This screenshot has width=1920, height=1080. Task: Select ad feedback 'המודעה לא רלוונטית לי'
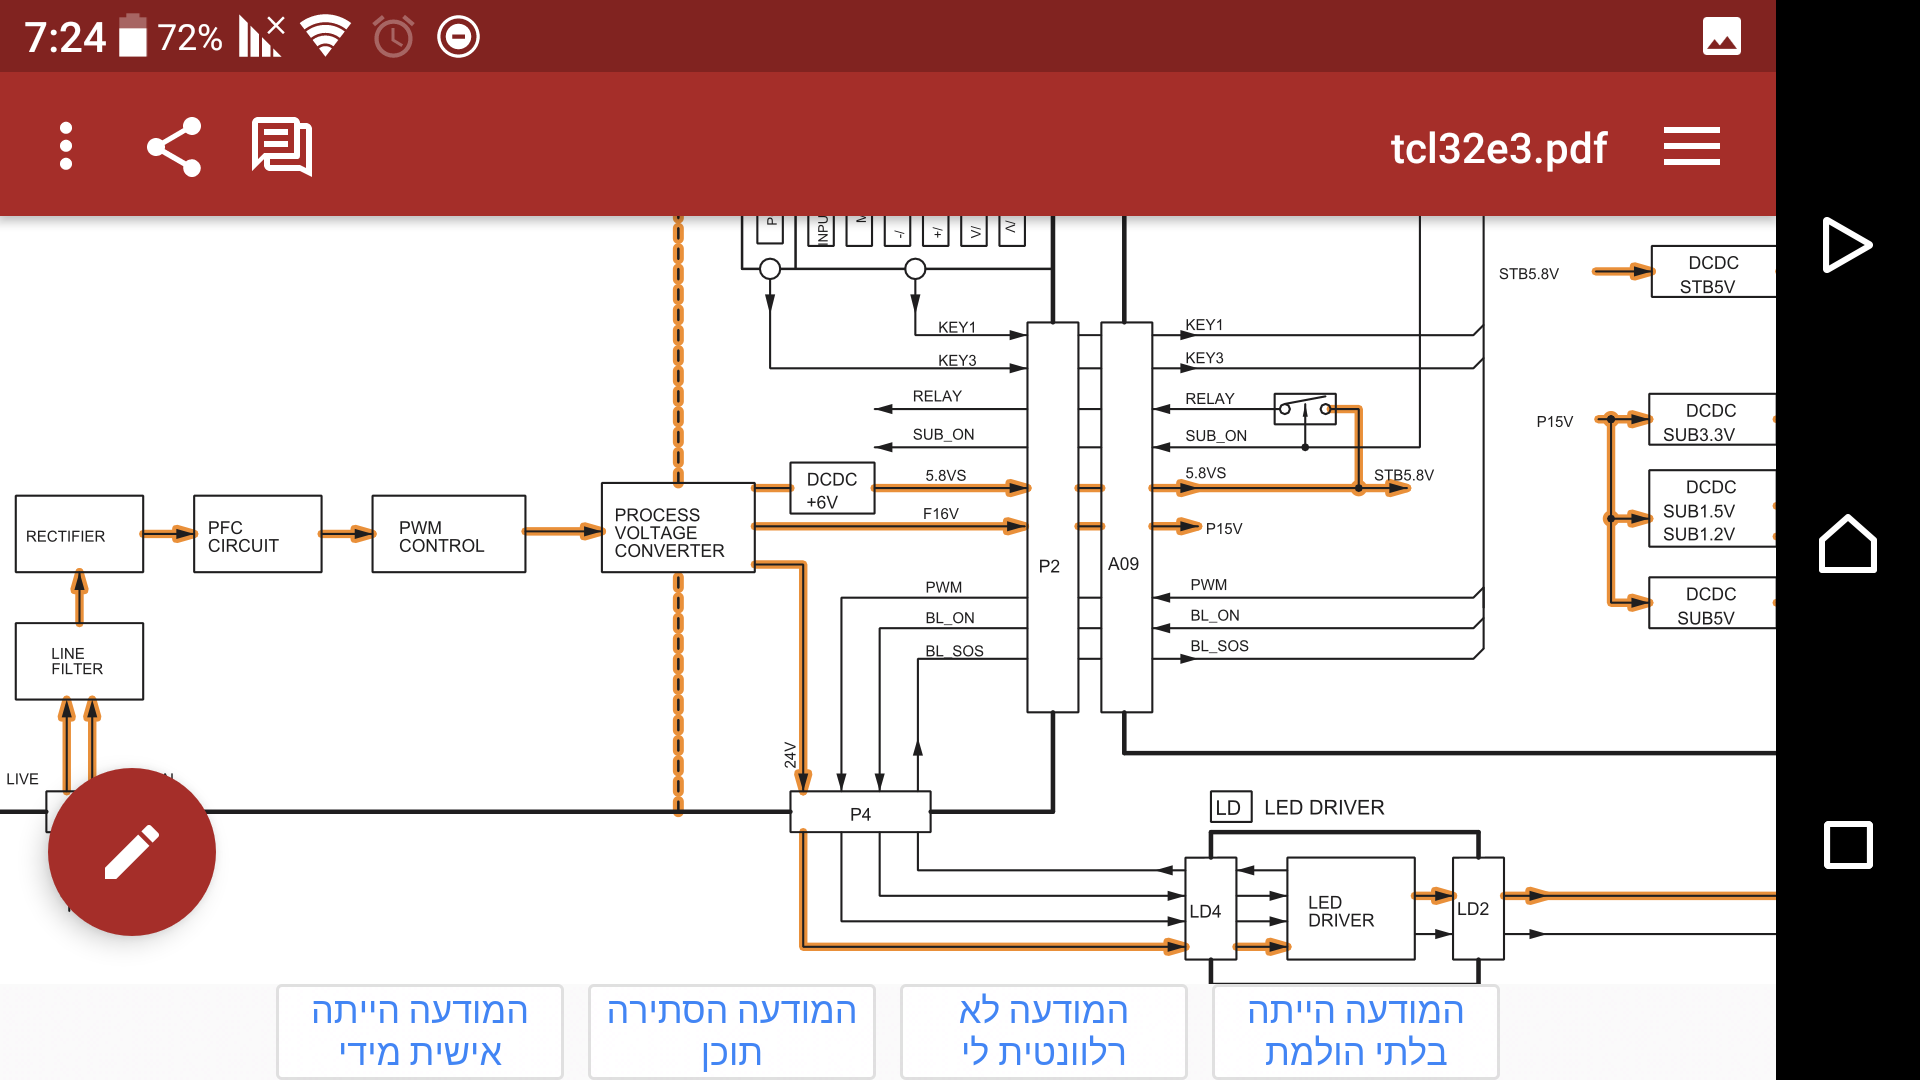(1043, 1031)
